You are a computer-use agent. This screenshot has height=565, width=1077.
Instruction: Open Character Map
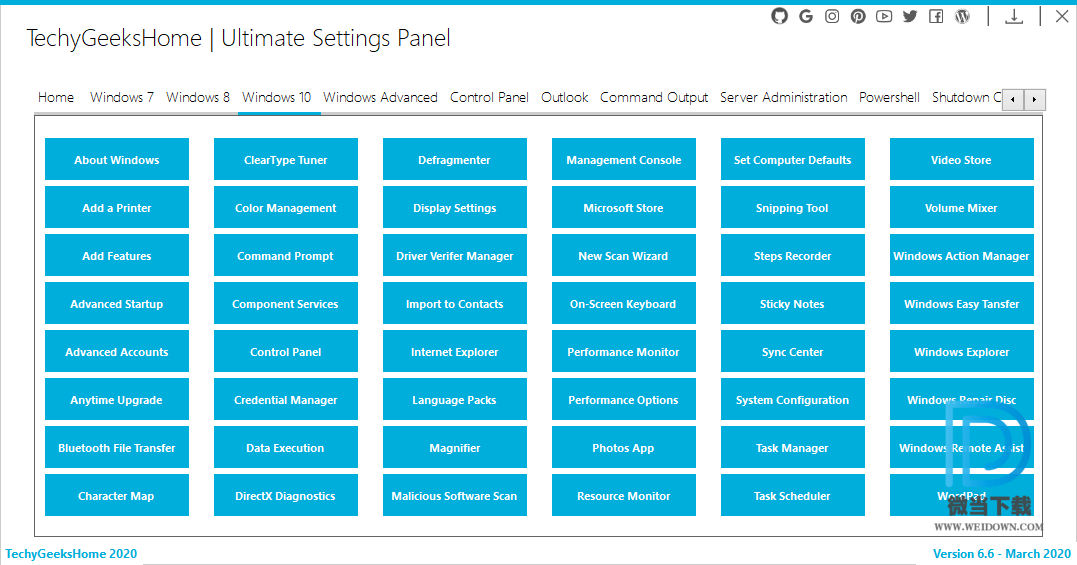tap(117, 496)
